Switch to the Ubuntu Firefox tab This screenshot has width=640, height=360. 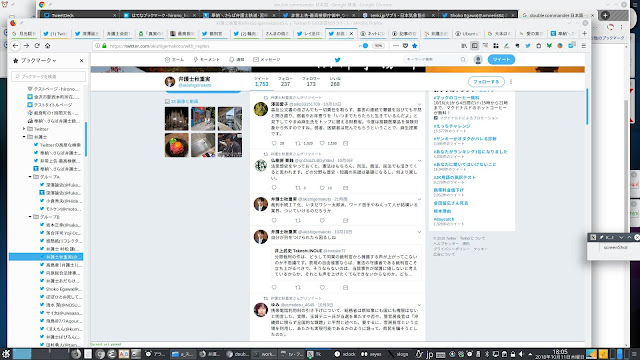click(469, 33)
